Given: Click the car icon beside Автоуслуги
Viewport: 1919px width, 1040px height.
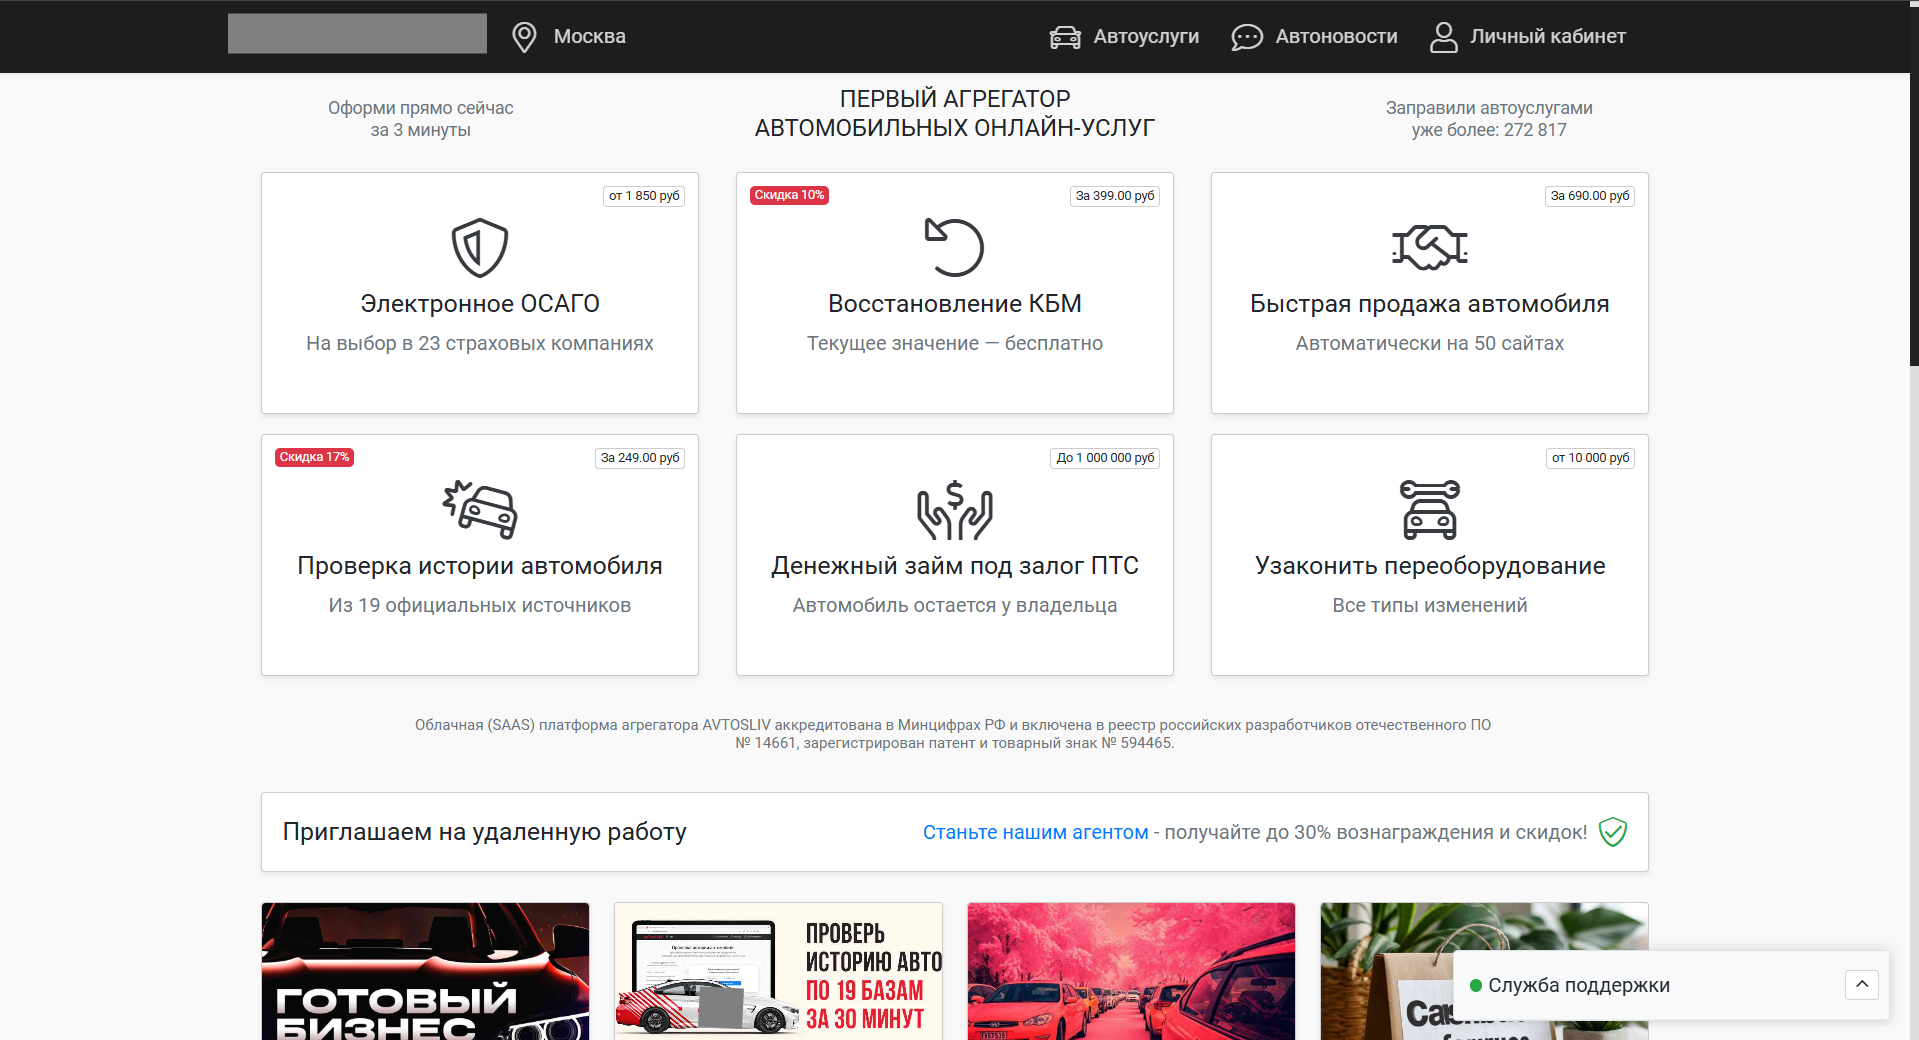Looking at the screenshot, I should [1065, 37].
